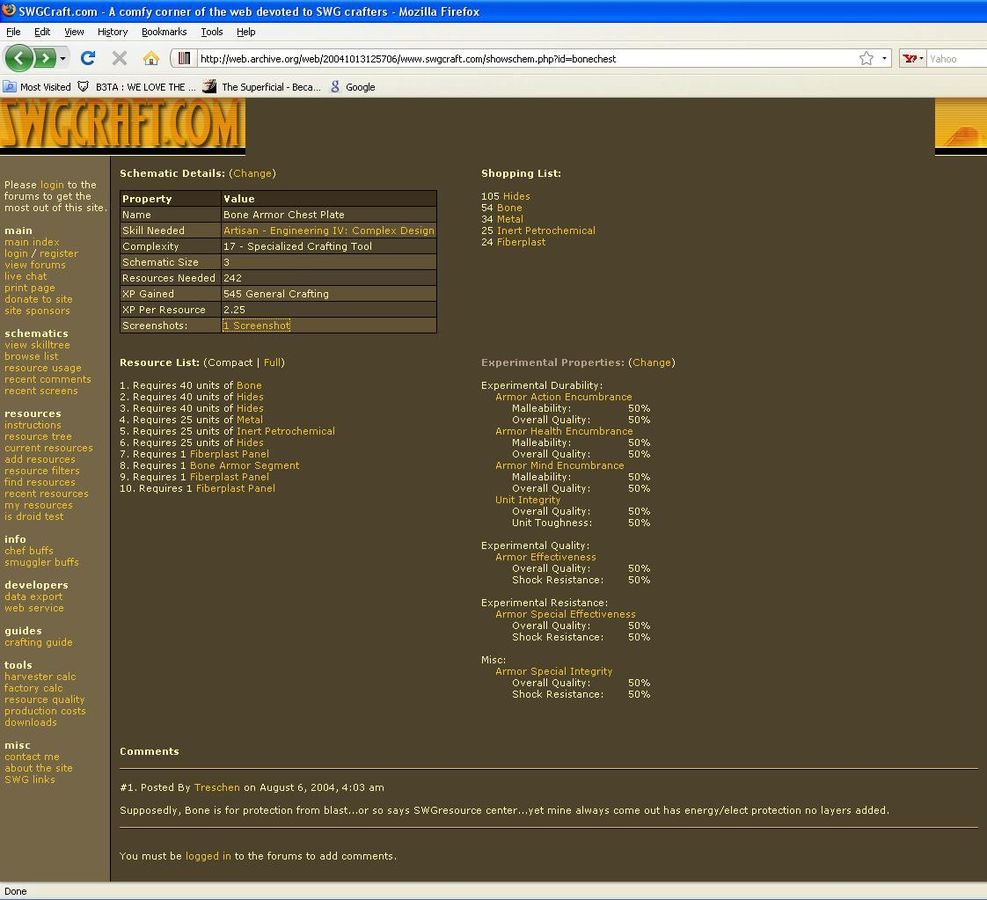987x900 pixels.
Task: Bookmark this page with the star icon
Action: click(x=866, y=58)
